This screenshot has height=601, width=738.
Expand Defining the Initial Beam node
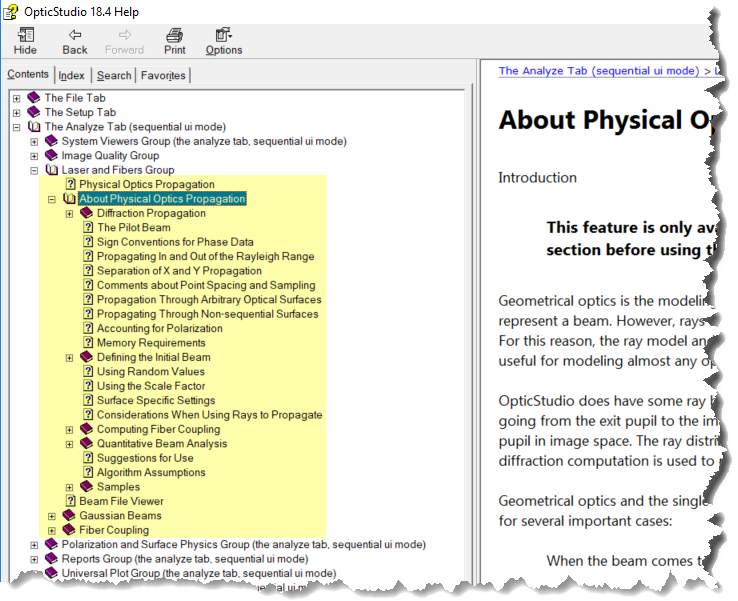coord(69,358)
